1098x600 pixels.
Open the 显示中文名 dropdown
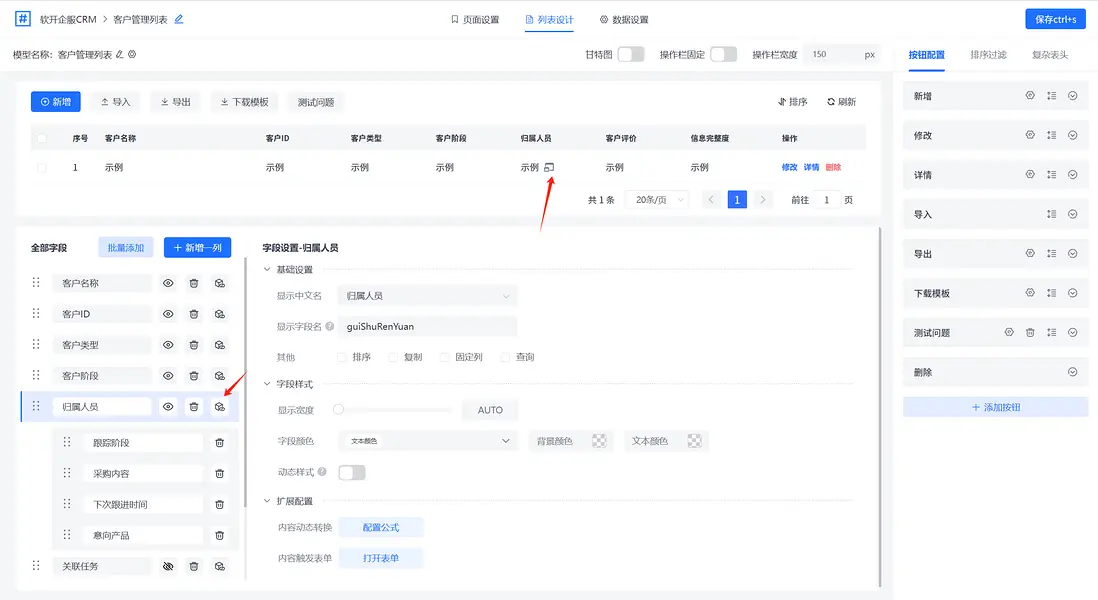coord(427,296)
